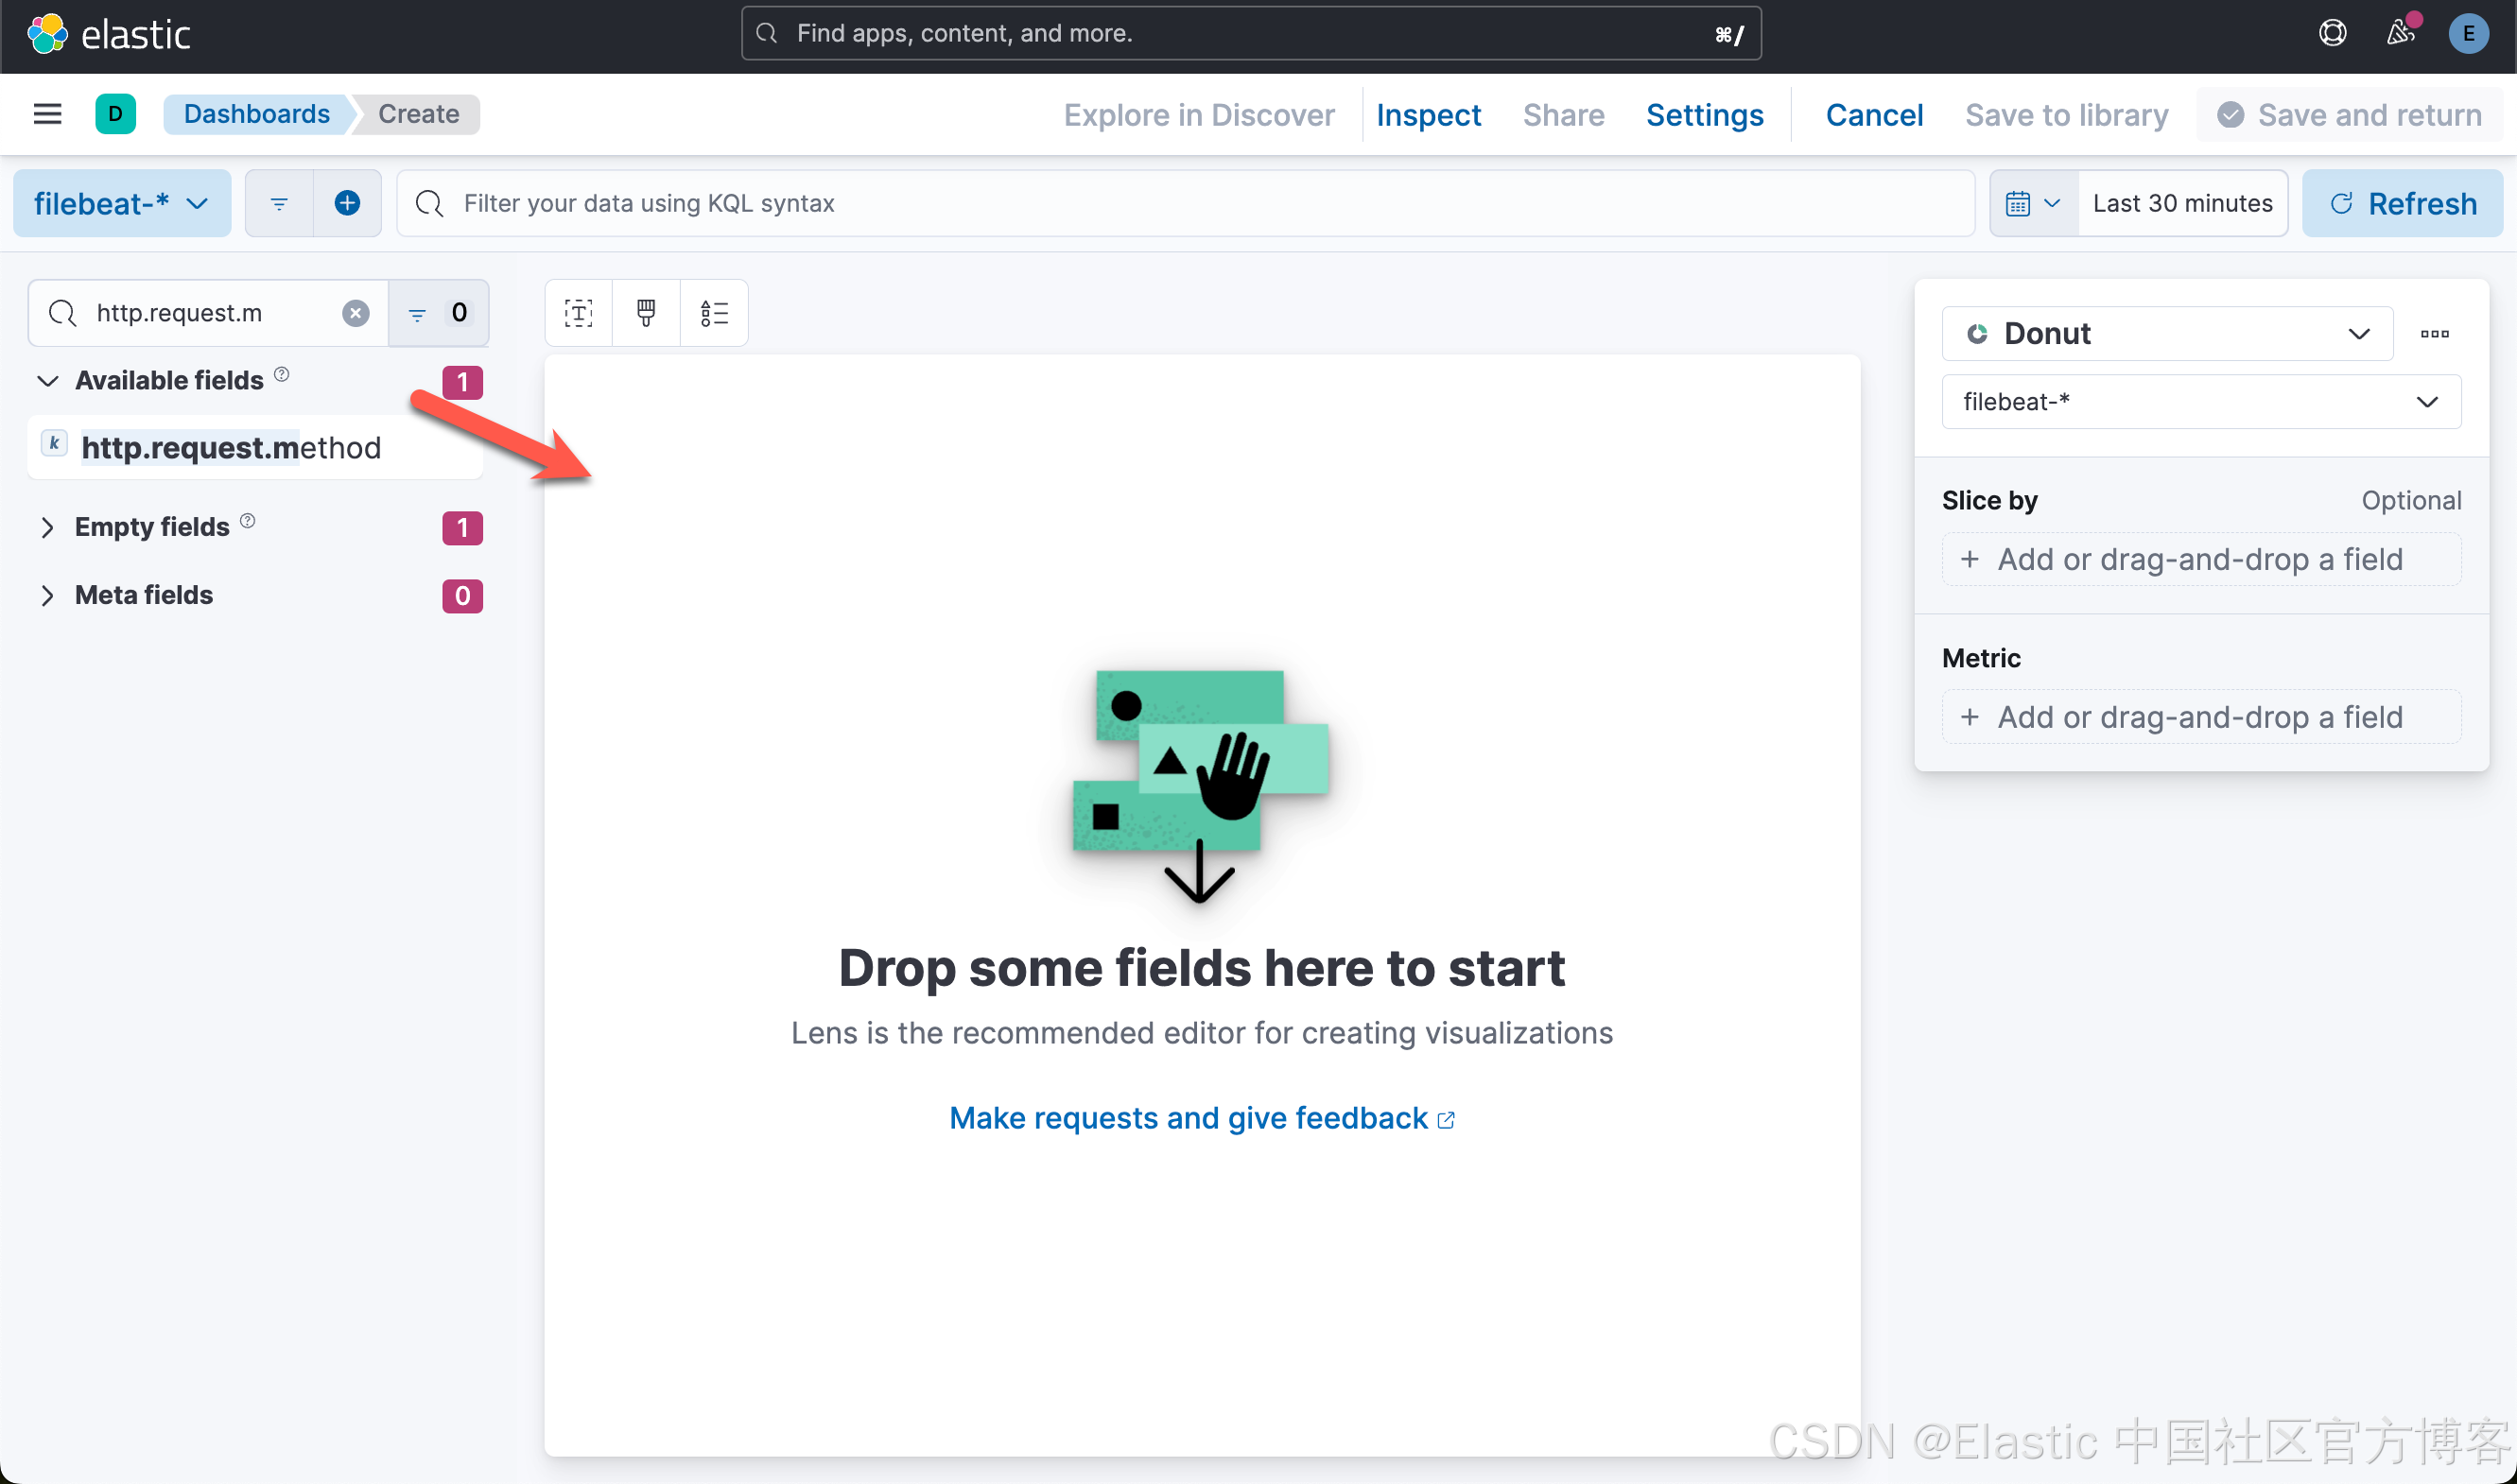Screen dimensions: 2517x1484
Task: Expand the Empty fields section
Action: (47, 527)
